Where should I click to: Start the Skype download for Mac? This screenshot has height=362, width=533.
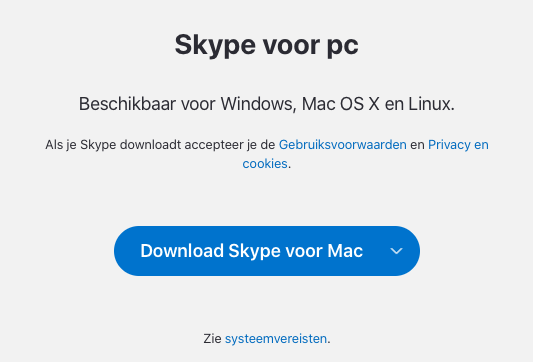pos(252,251)
